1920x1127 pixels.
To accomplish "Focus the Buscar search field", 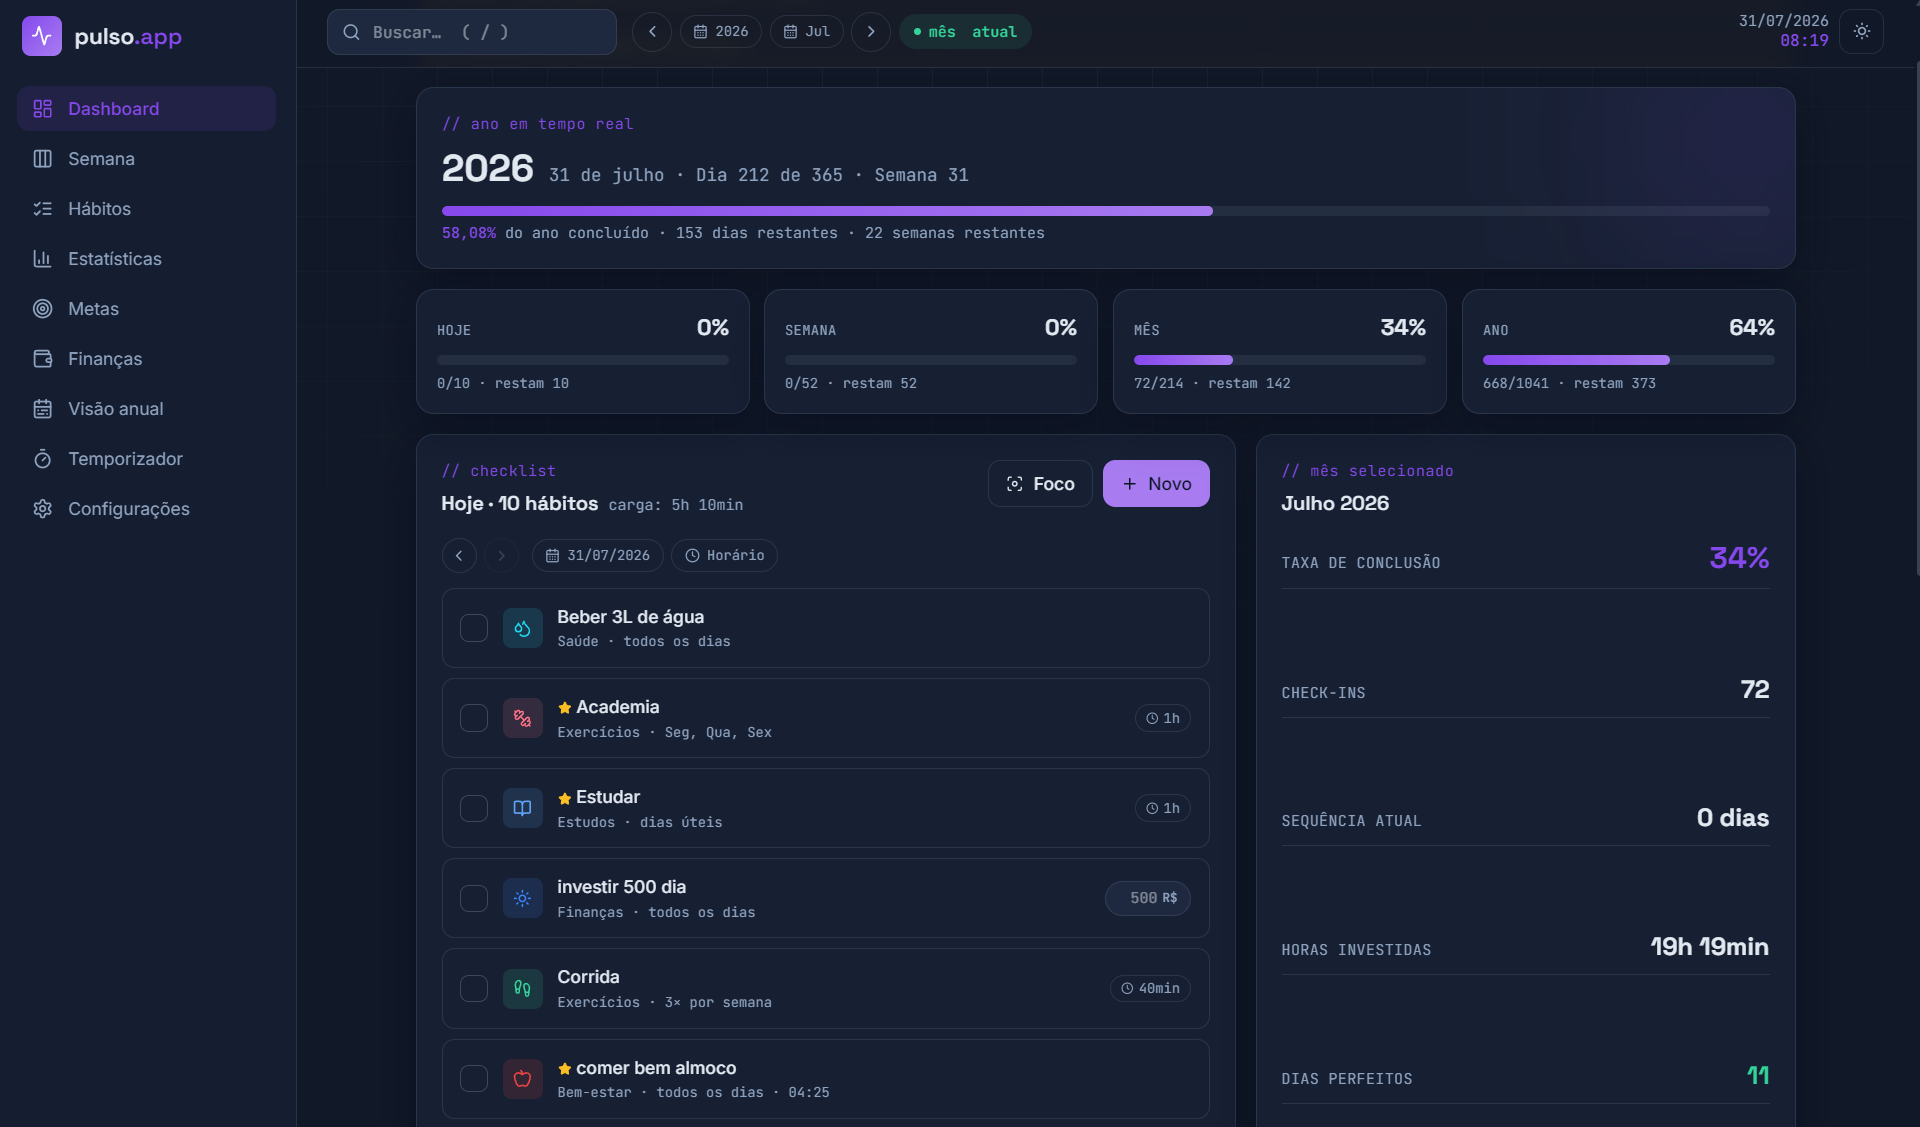I will pyautogui.click(x=472, y=32).
